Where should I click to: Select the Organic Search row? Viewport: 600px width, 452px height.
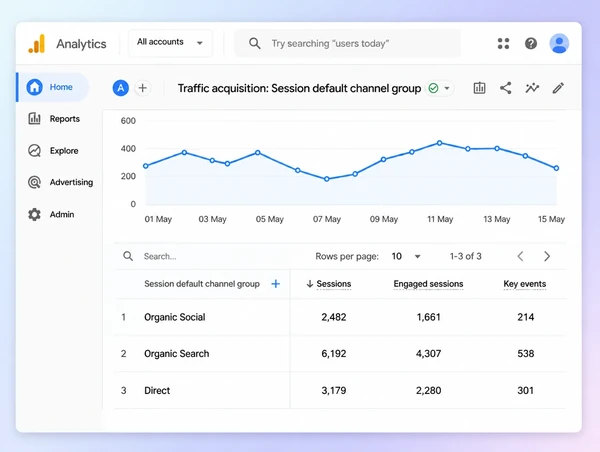[341, 354]
